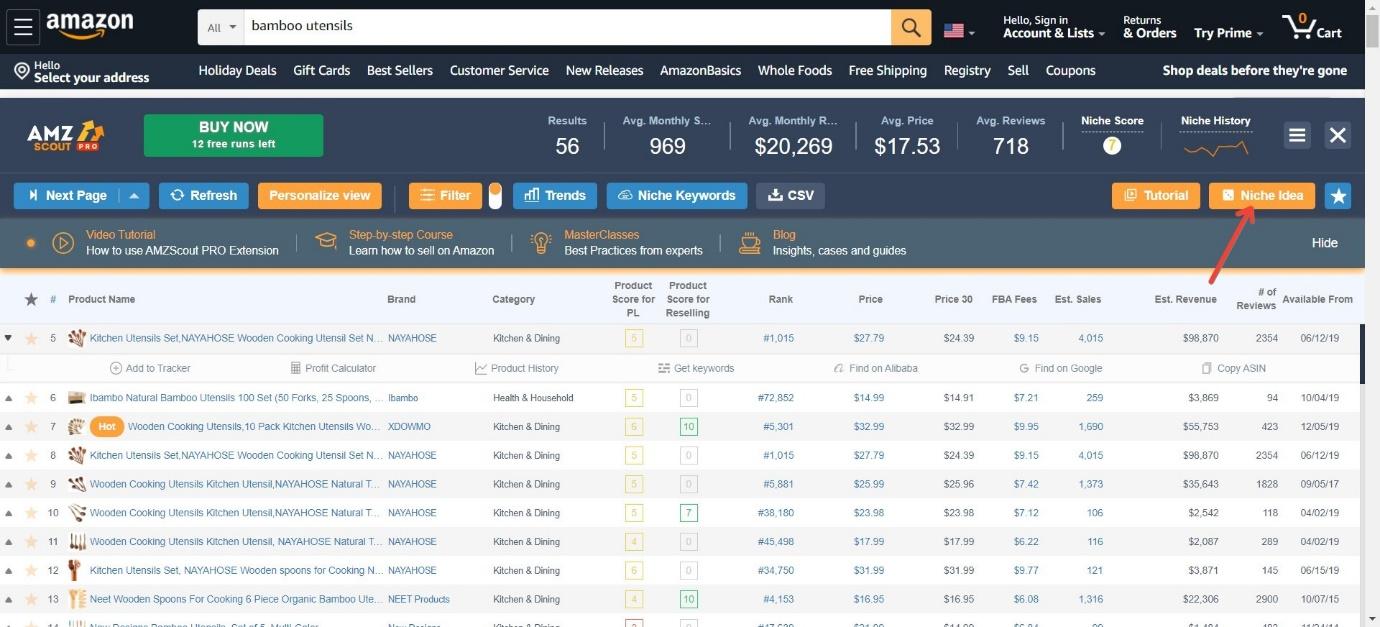Image resolution: width=1380 pixels, height=627 pixels.
Task: Open the Try Prime dropdown
Action: [1228, 33]
